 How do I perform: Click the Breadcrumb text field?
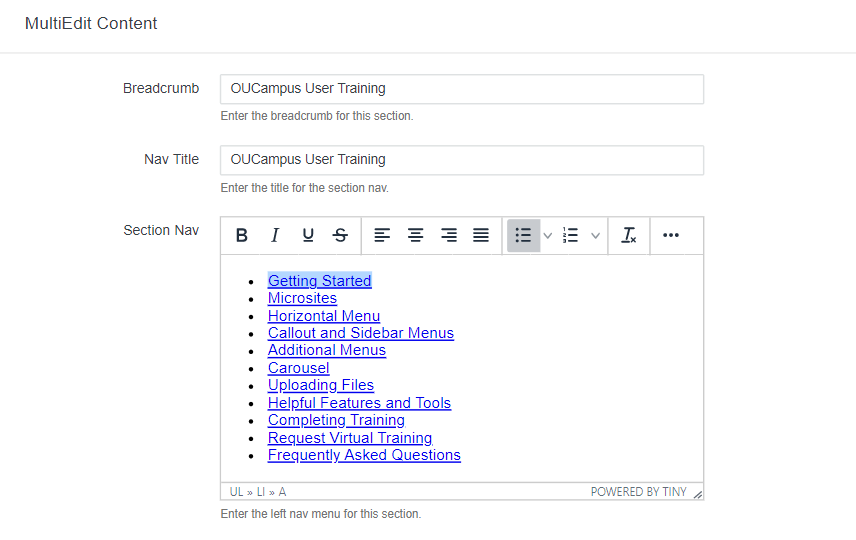pos(461,89)
